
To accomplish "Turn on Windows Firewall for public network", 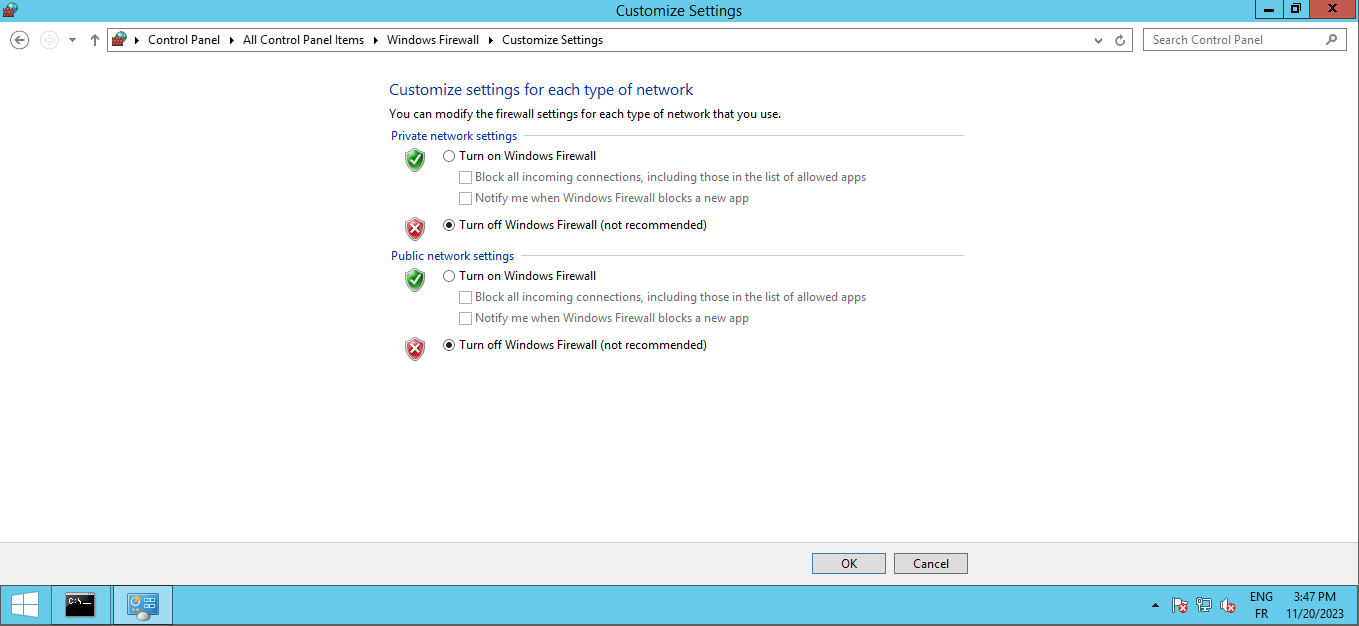I will pyautogui.click(x=449, y=276).
